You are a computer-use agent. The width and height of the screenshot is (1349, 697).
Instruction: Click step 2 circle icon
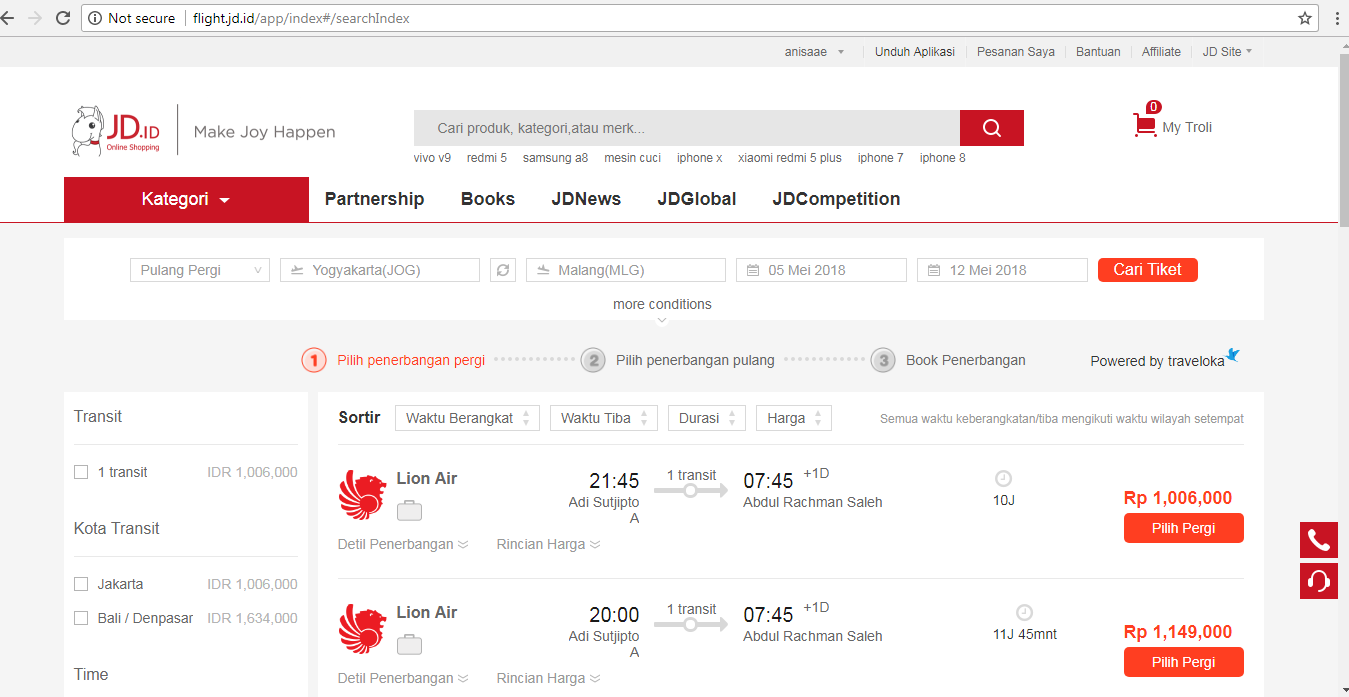click(593, 360)
